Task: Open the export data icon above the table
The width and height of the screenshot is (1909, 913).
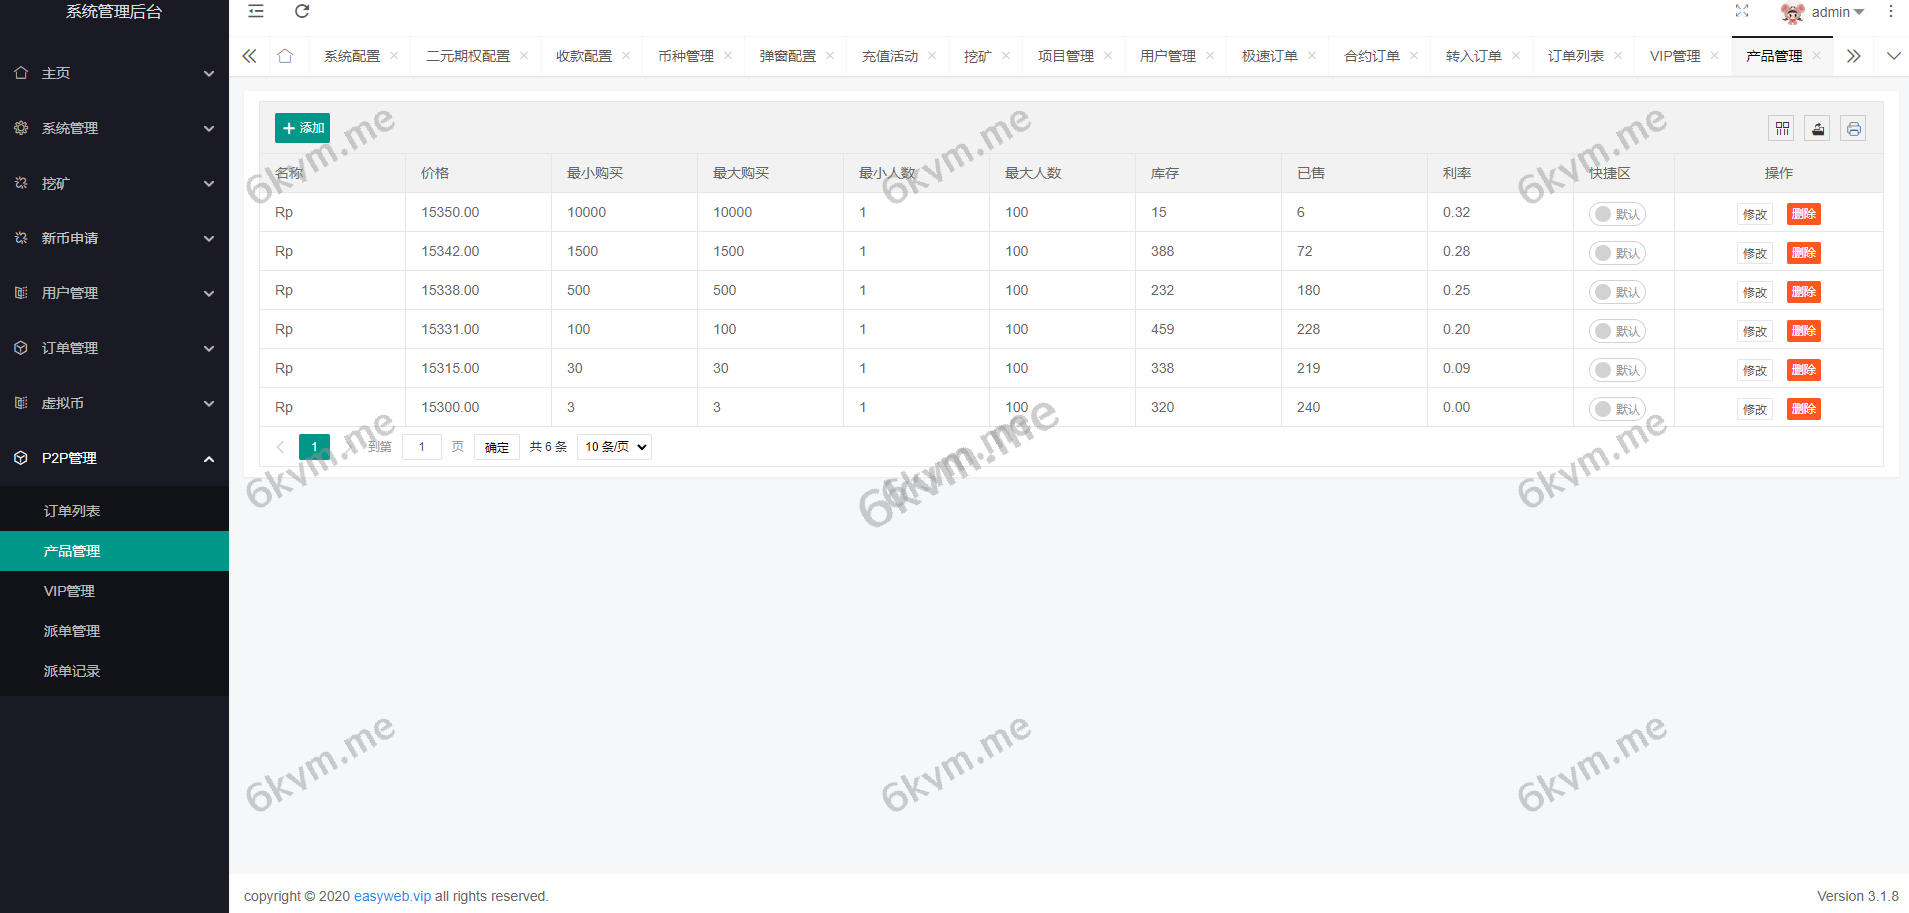Action: [1817, 128]
